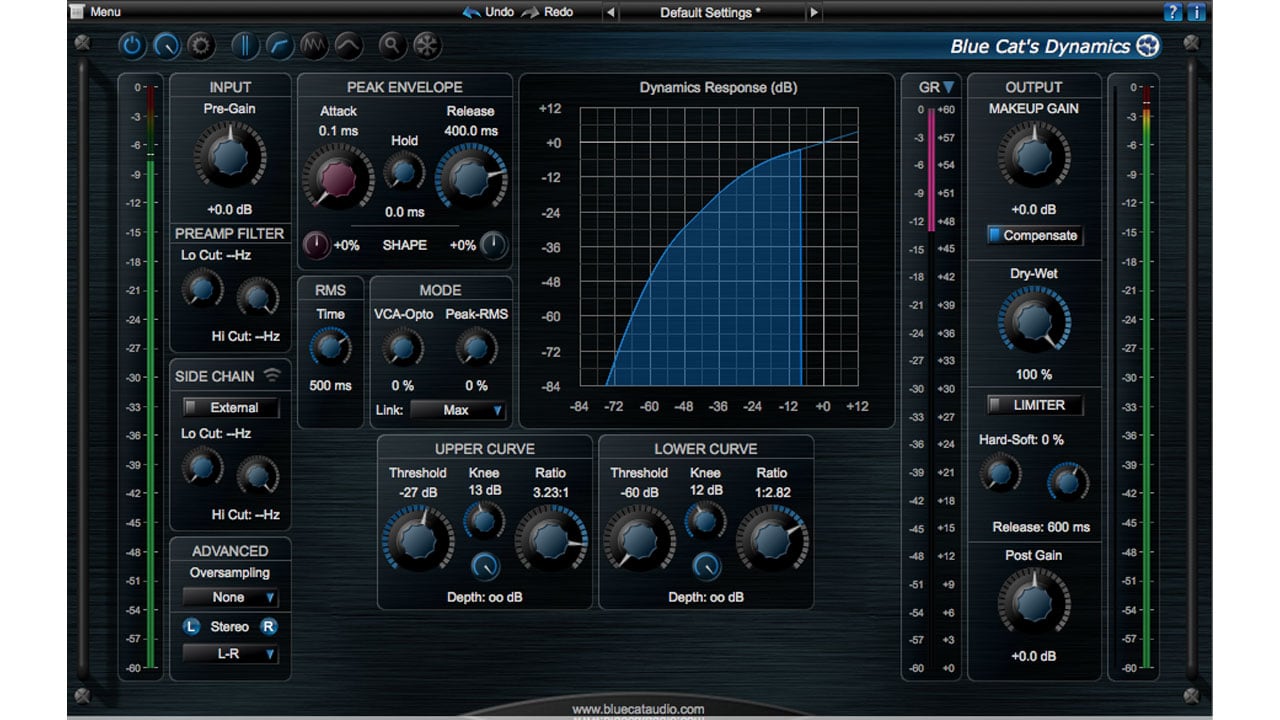Open the www.bluecataudio.com link
1280x720 pixels.
pos(638,709)
